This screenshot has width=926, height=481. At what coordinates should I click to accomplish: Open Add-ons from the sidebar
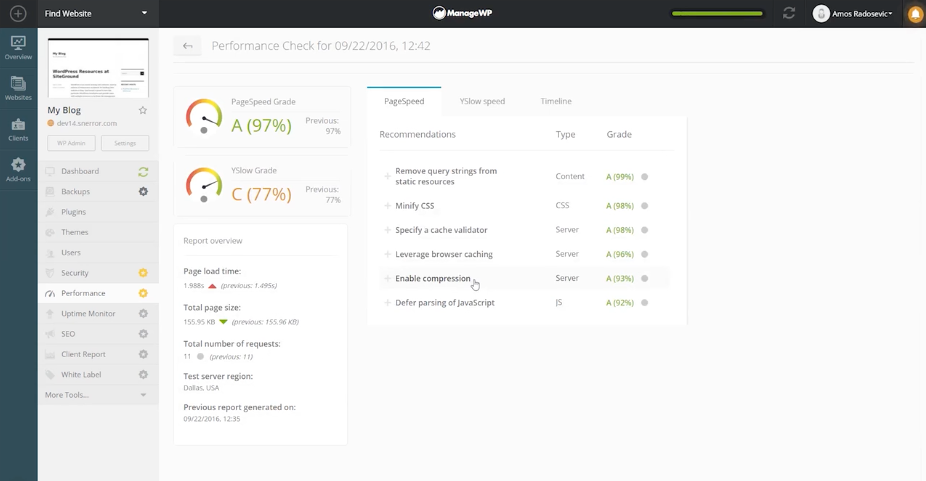click(x=18, y=170)
